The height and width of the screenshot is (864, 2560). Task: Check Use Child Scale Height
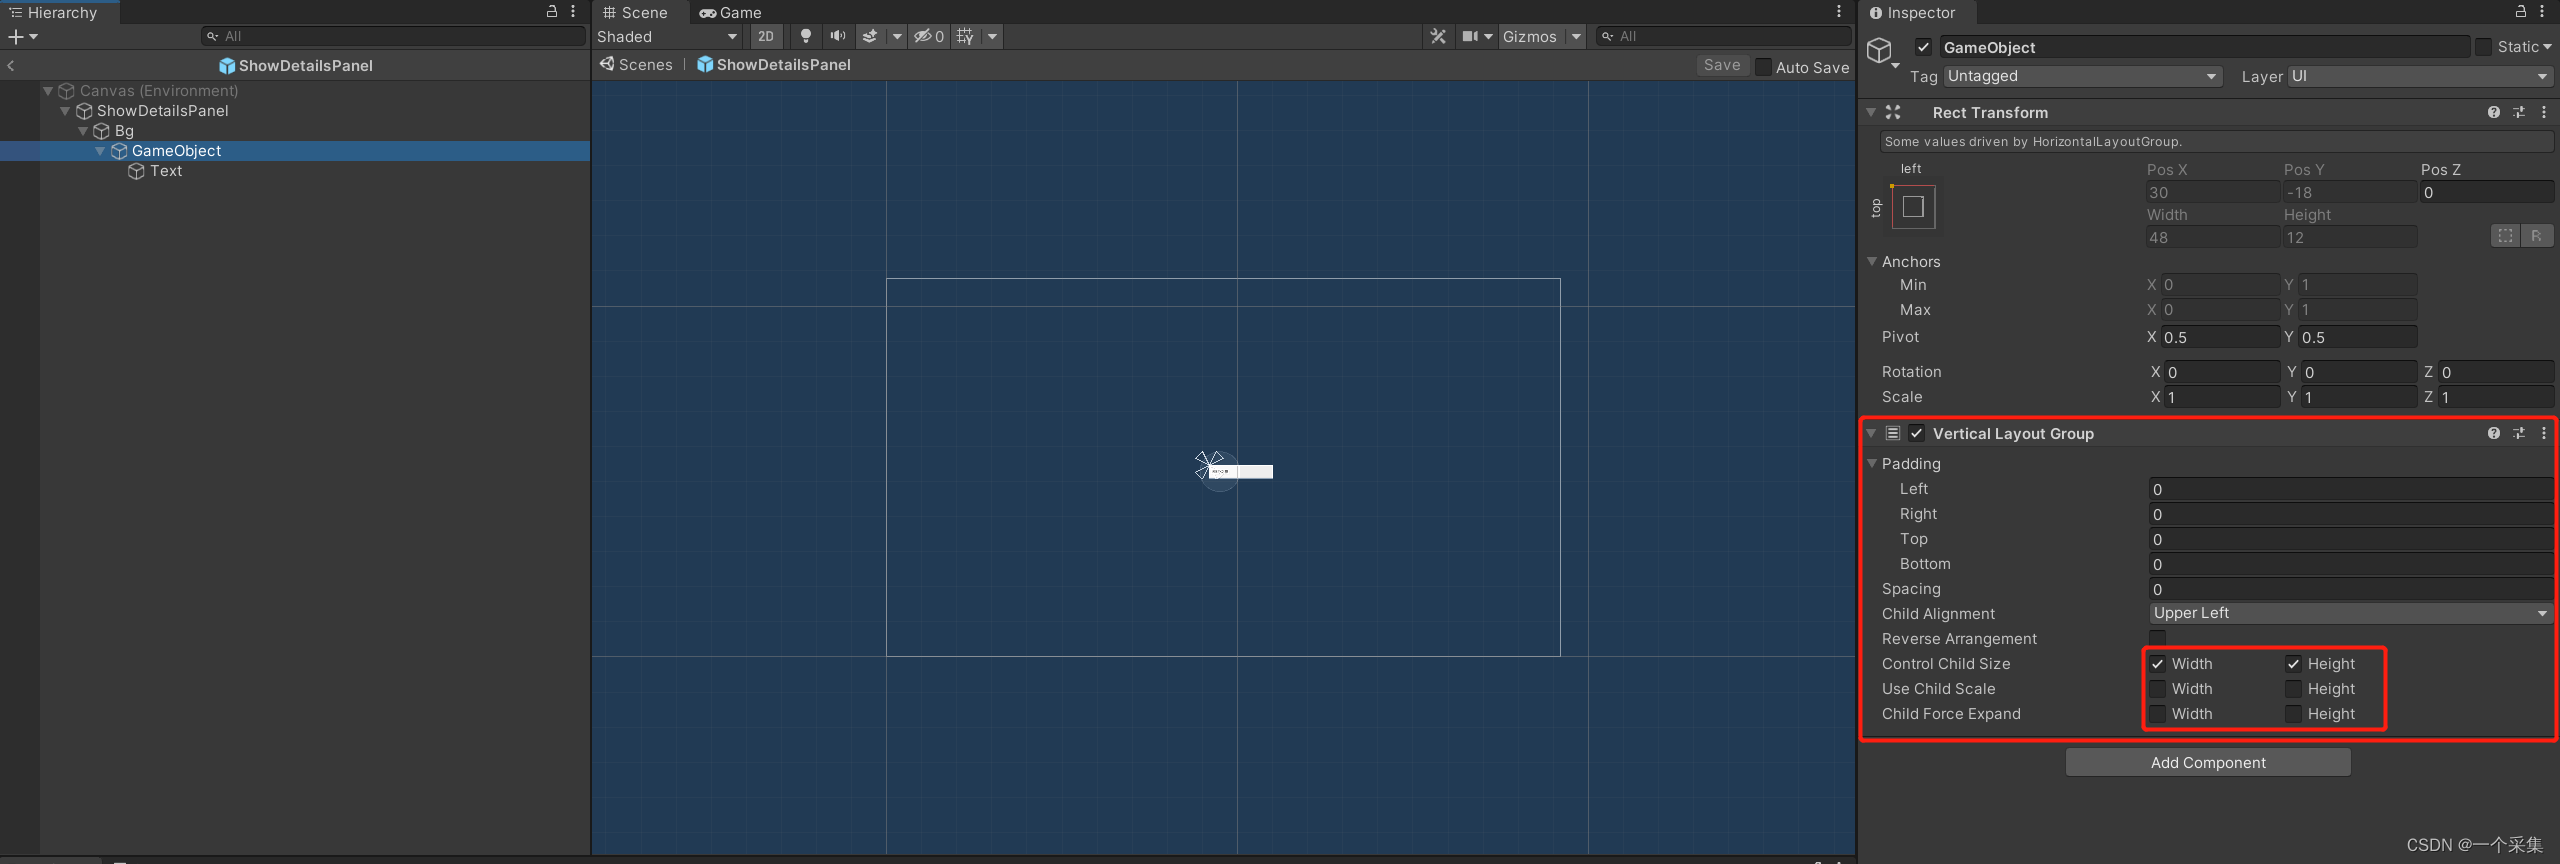coord(2294,688)
